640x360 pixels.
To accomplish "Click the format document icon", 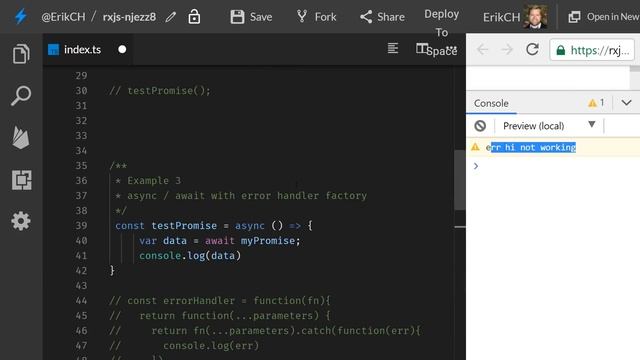I will point(393,48).
